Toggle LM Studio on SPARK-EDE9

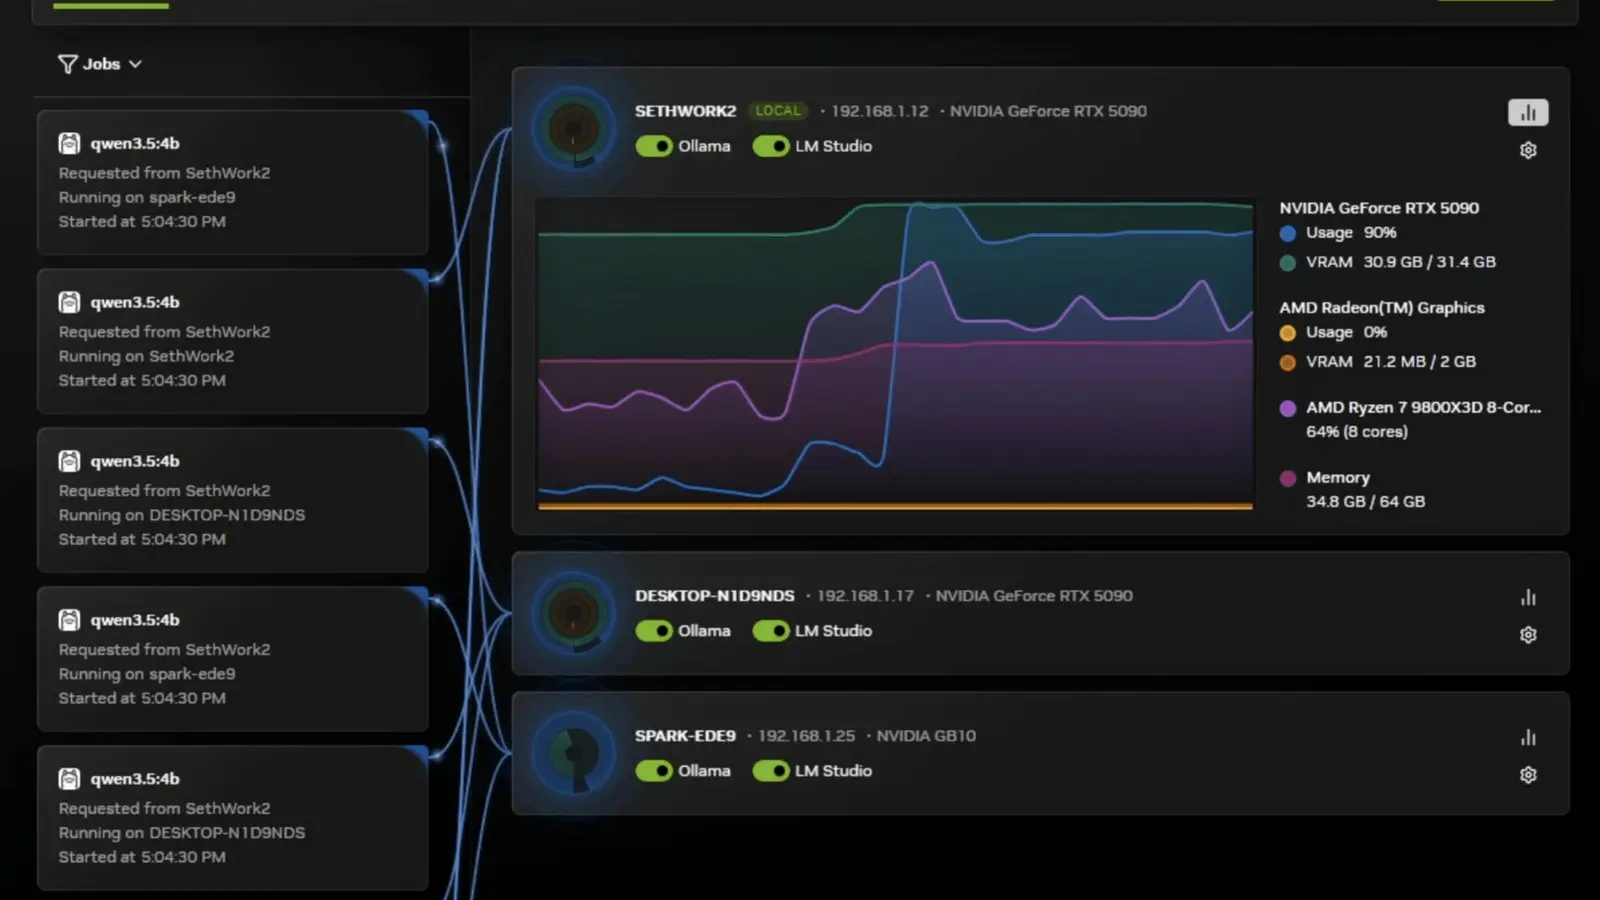[771, 771]
